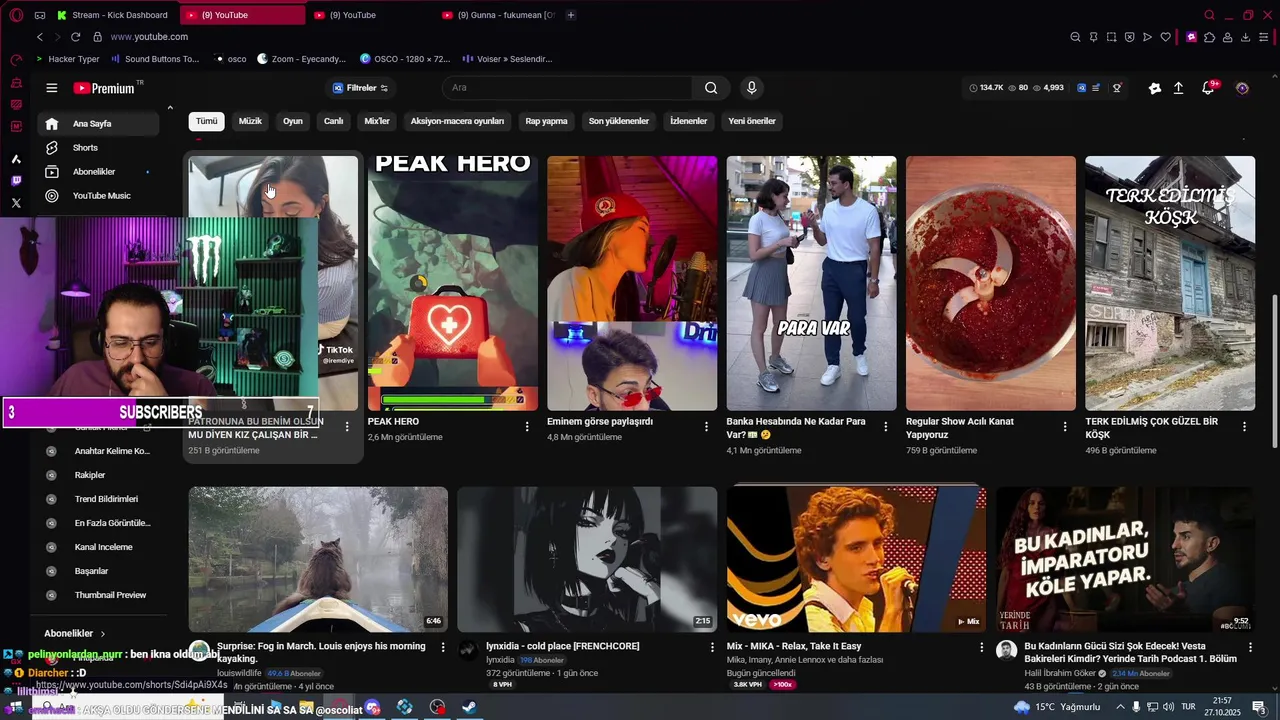Screen dimensions: 1280x720
Task: Open Sound Buttons bookmark
Action: (x=156, y=59)
